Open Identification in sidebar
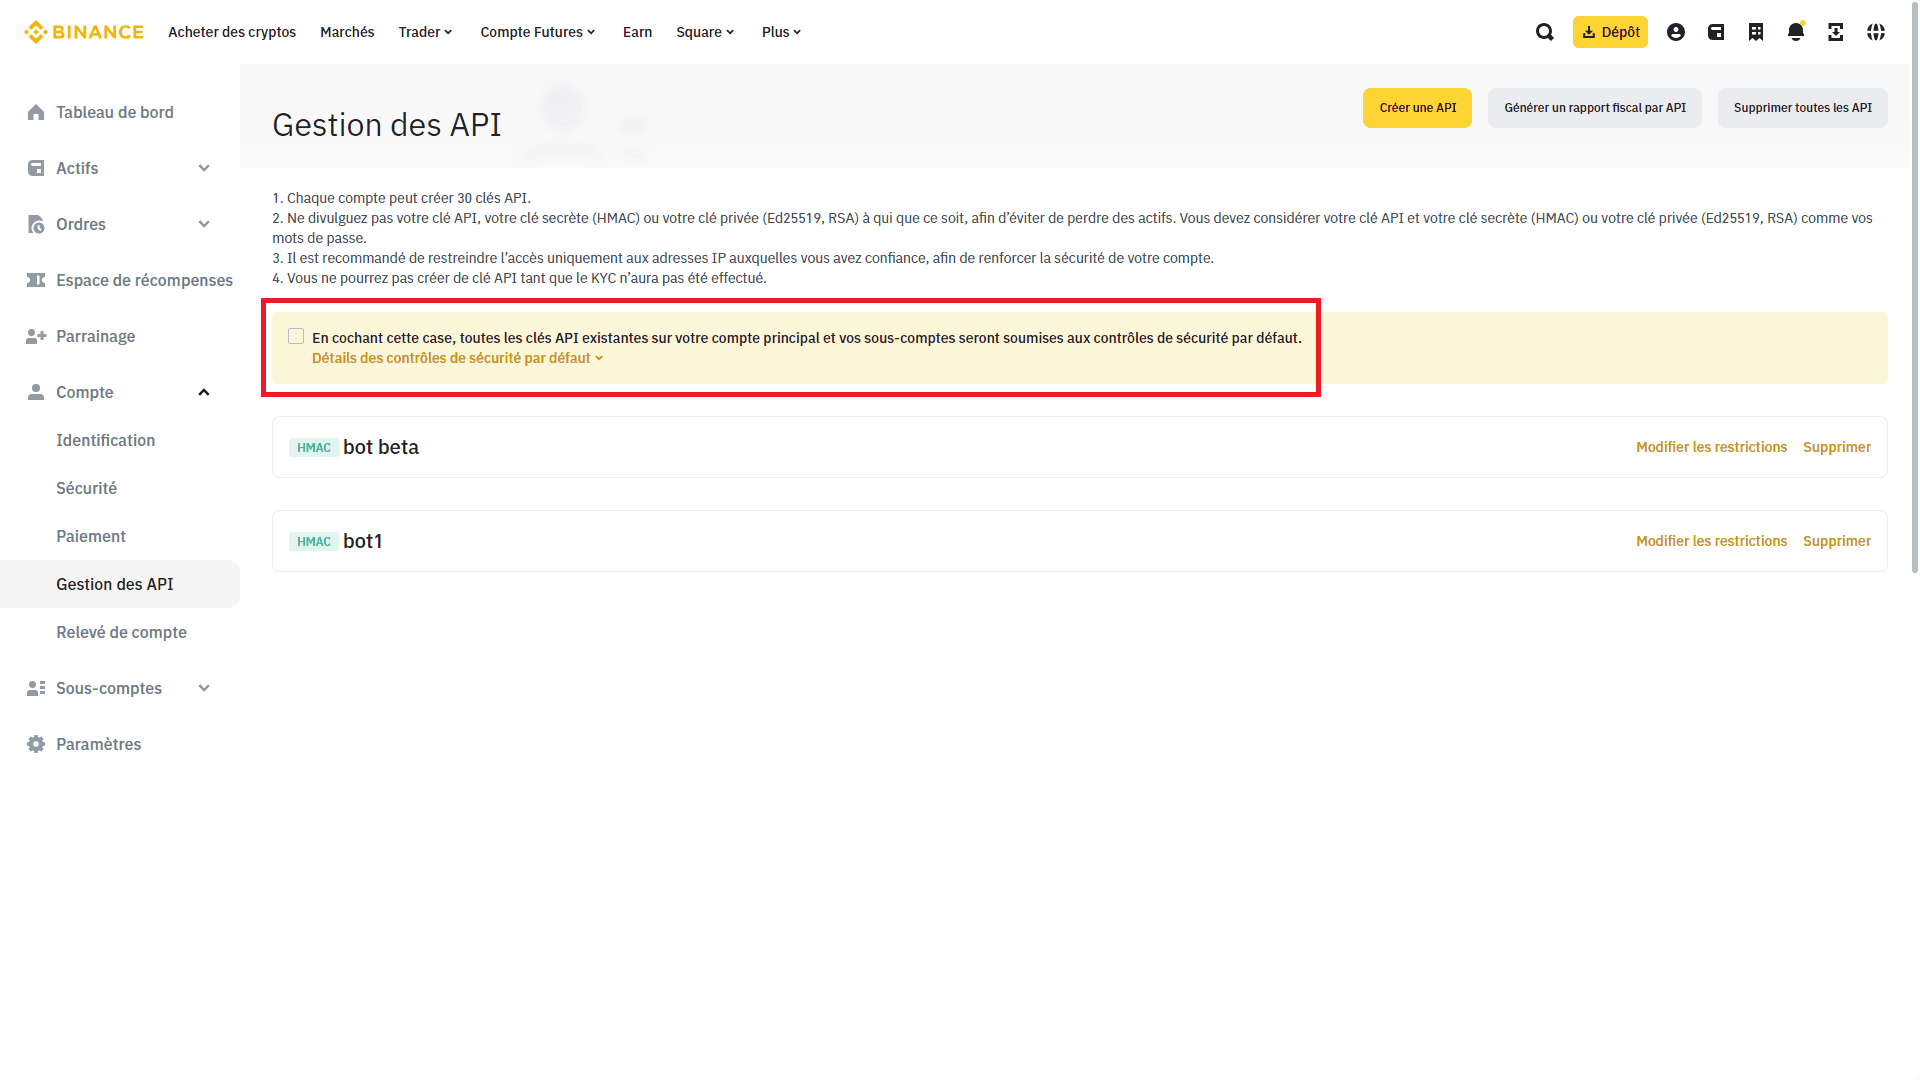Image resolution: width=1920 pixels, height=1080 pixels. [105, 440]
